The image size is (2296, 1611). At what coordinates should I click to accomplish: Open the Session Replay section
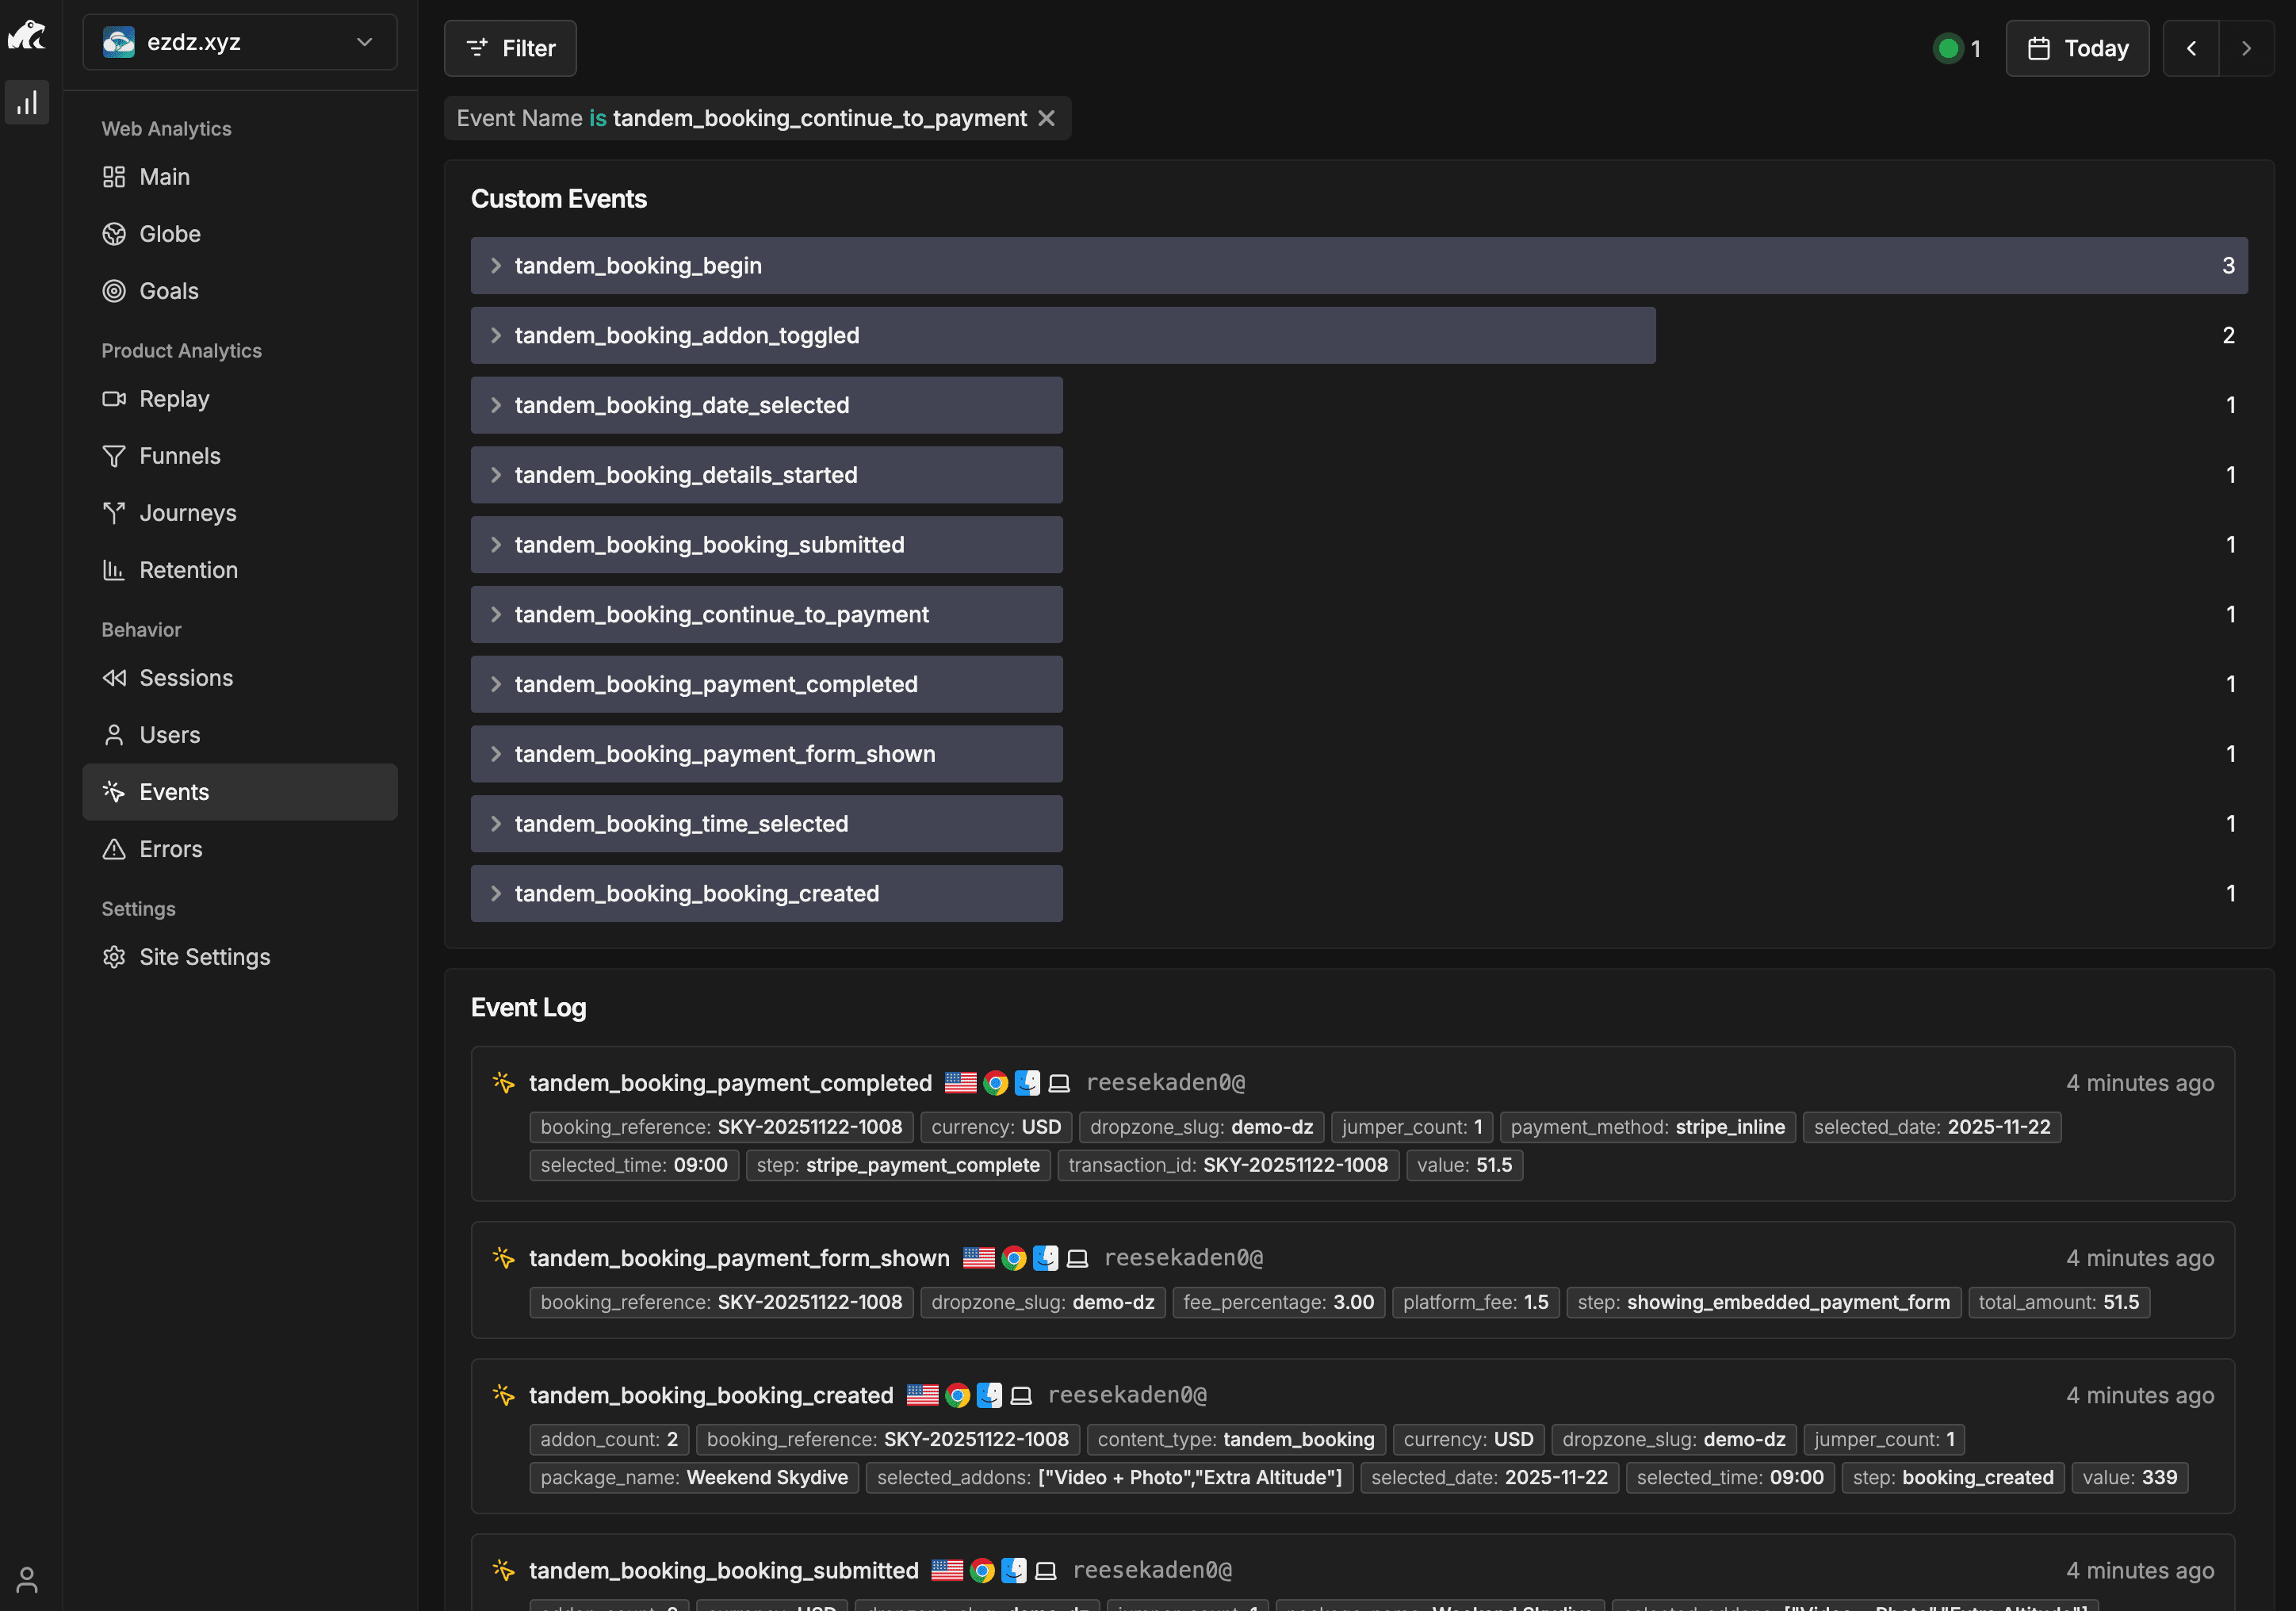tap(174, 398)
